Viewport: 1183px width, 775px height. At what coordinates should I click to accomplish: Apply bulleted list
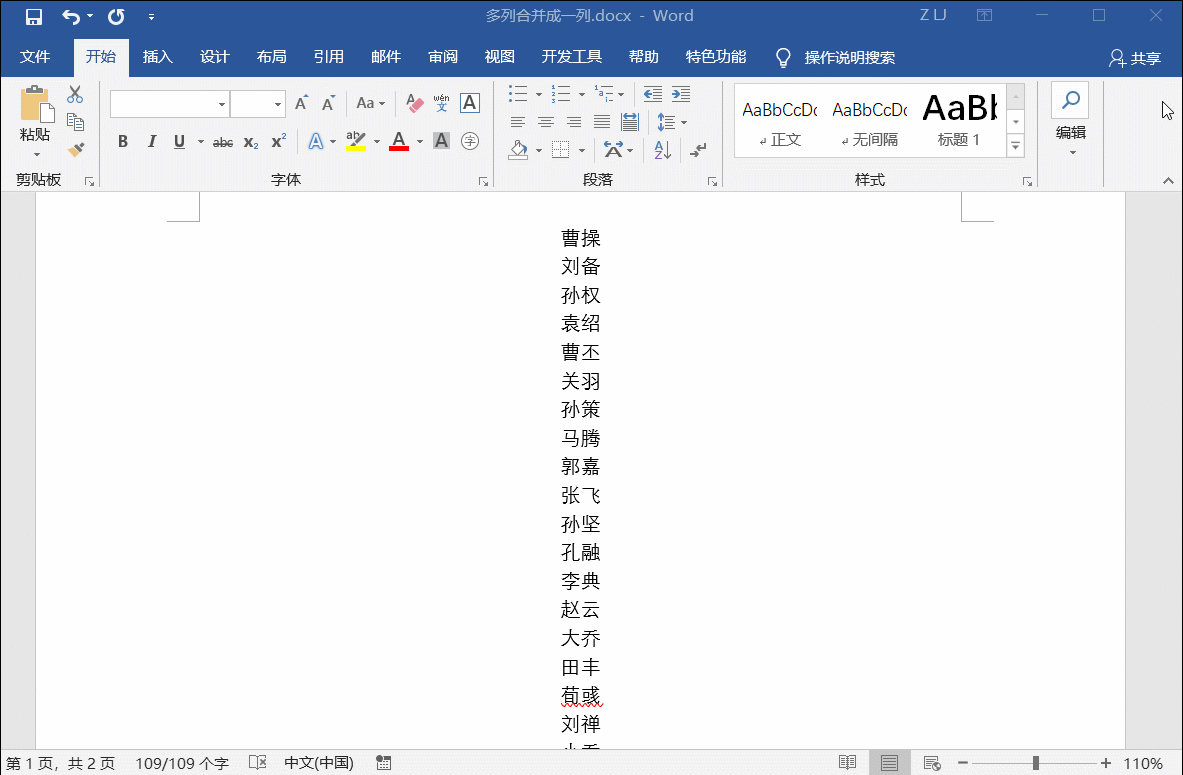pyautogui.click(x=518, y=94)
